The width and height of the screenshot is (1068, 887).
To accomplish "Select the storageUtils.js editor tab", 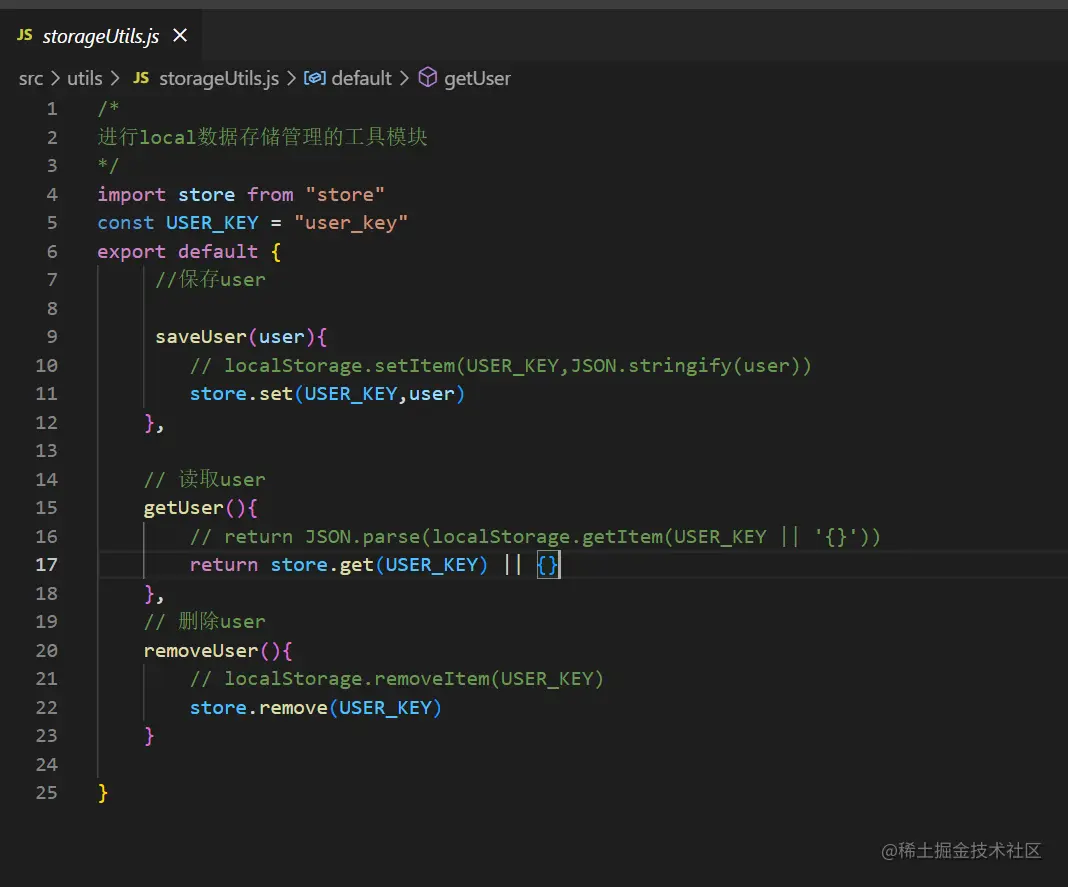I will click(101, 35).
